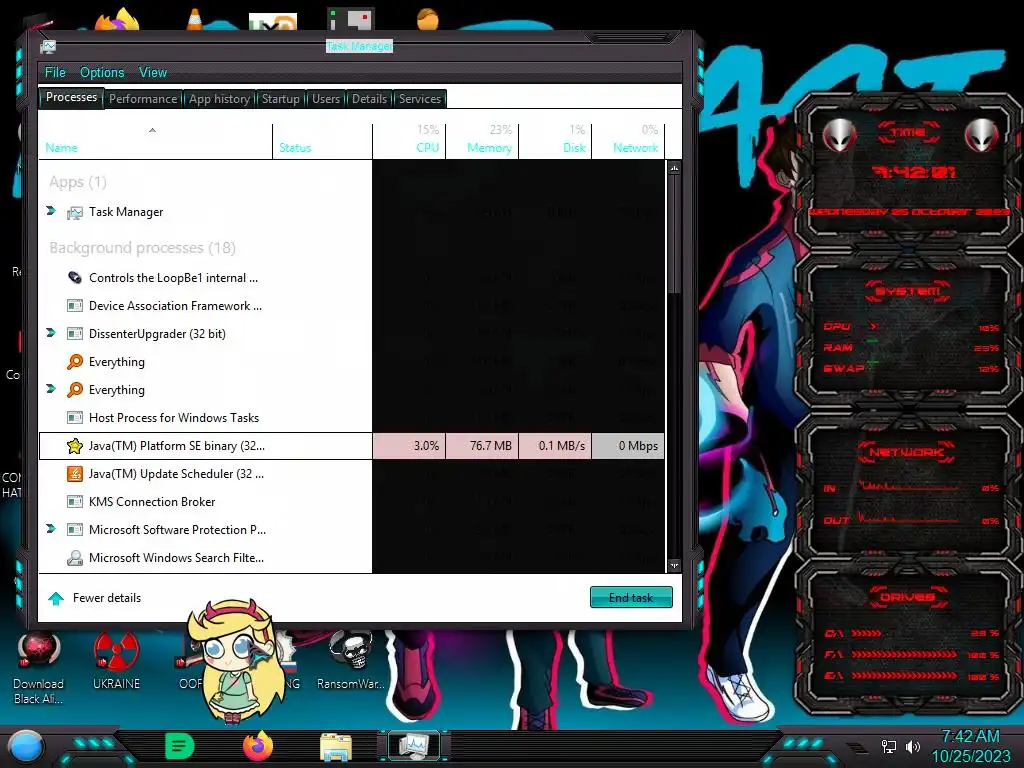Switch to the Details tab

[370, 99]
